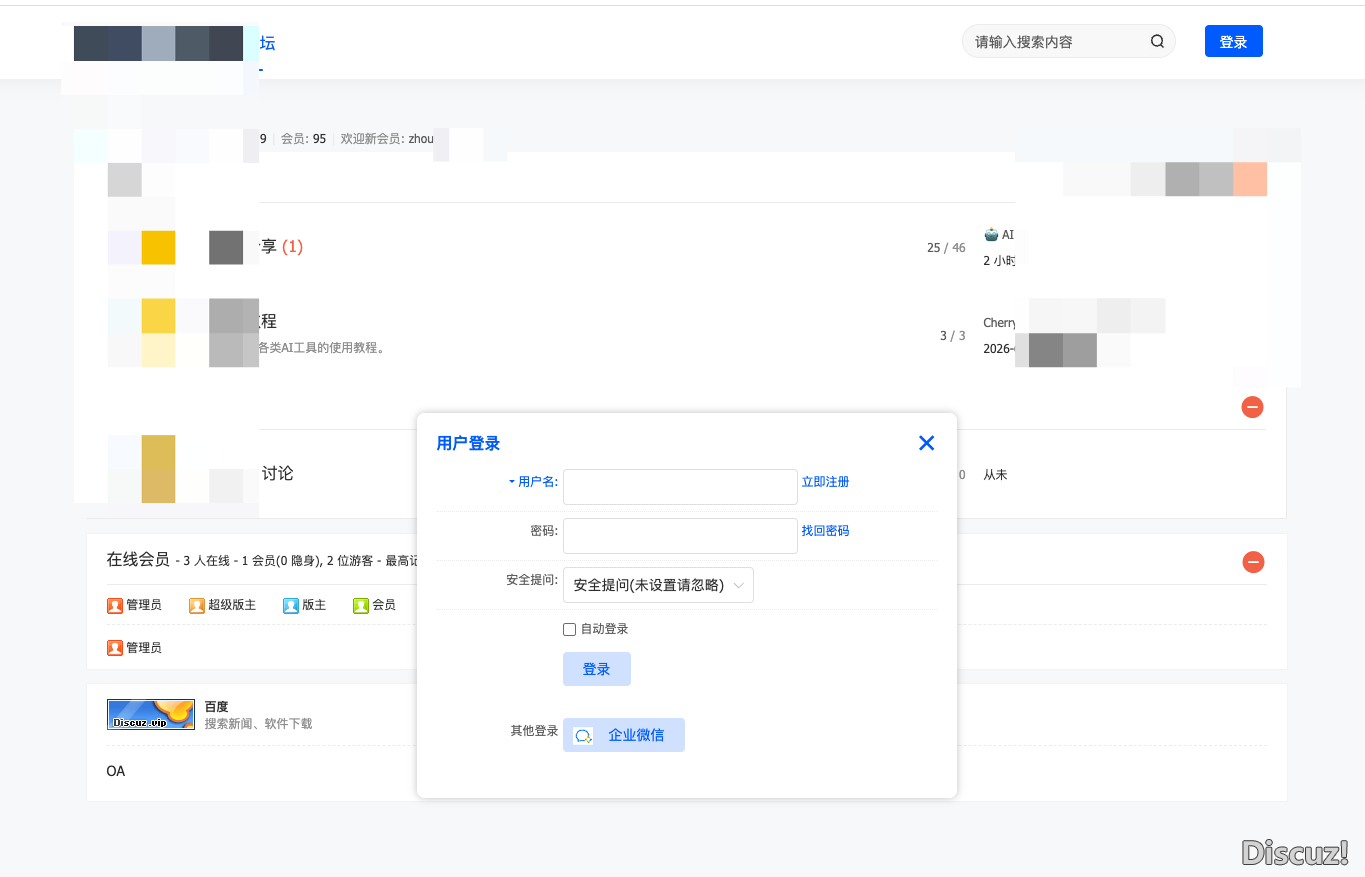This screenshot has height=877, width=1365.
Task: Click the 用户登录 dialog title
Action: tap(468, 443)
